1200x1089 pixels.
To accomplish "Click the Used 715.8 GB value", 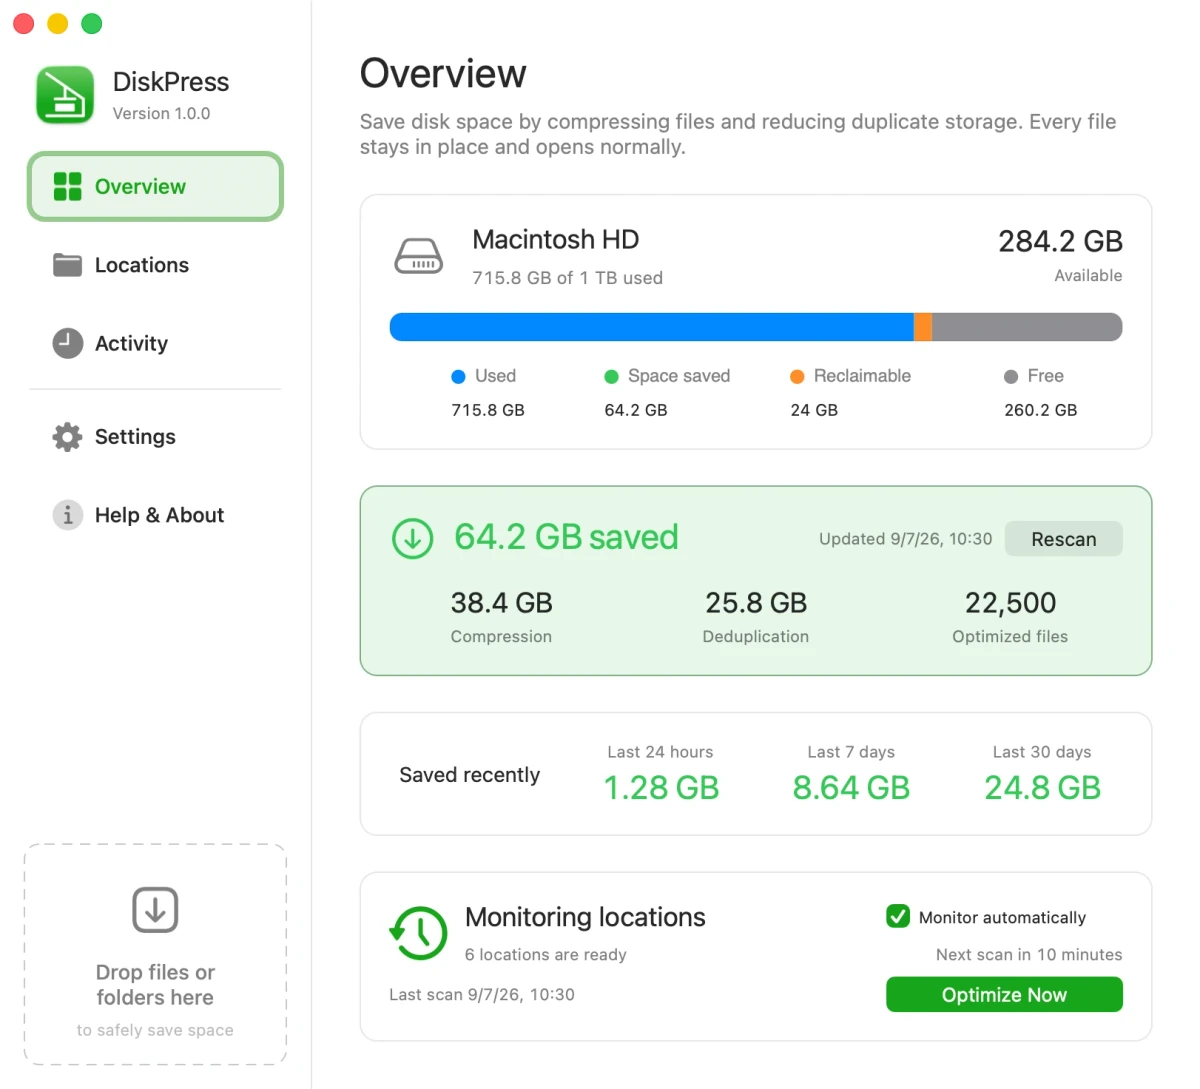I will coord(488,410).
